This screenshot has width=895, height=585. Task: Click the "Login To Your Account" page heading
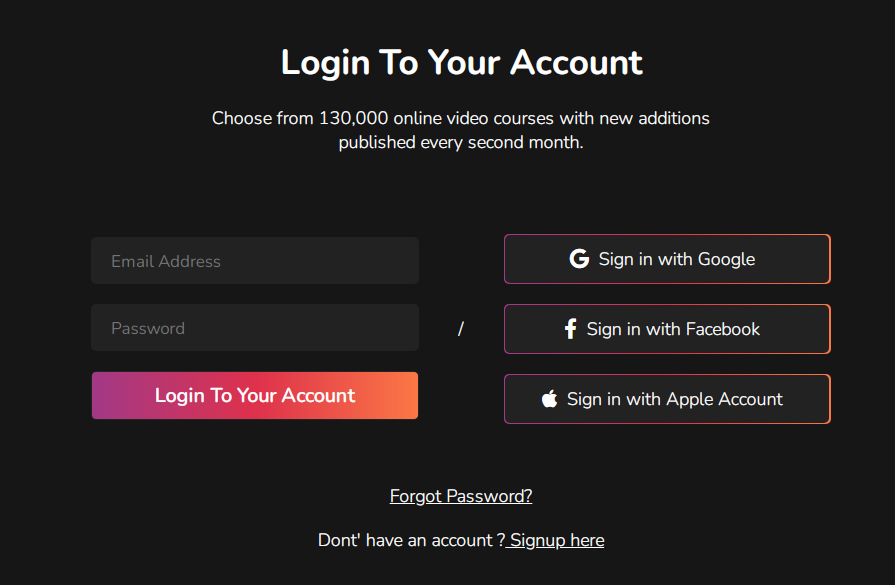[461, 62]
